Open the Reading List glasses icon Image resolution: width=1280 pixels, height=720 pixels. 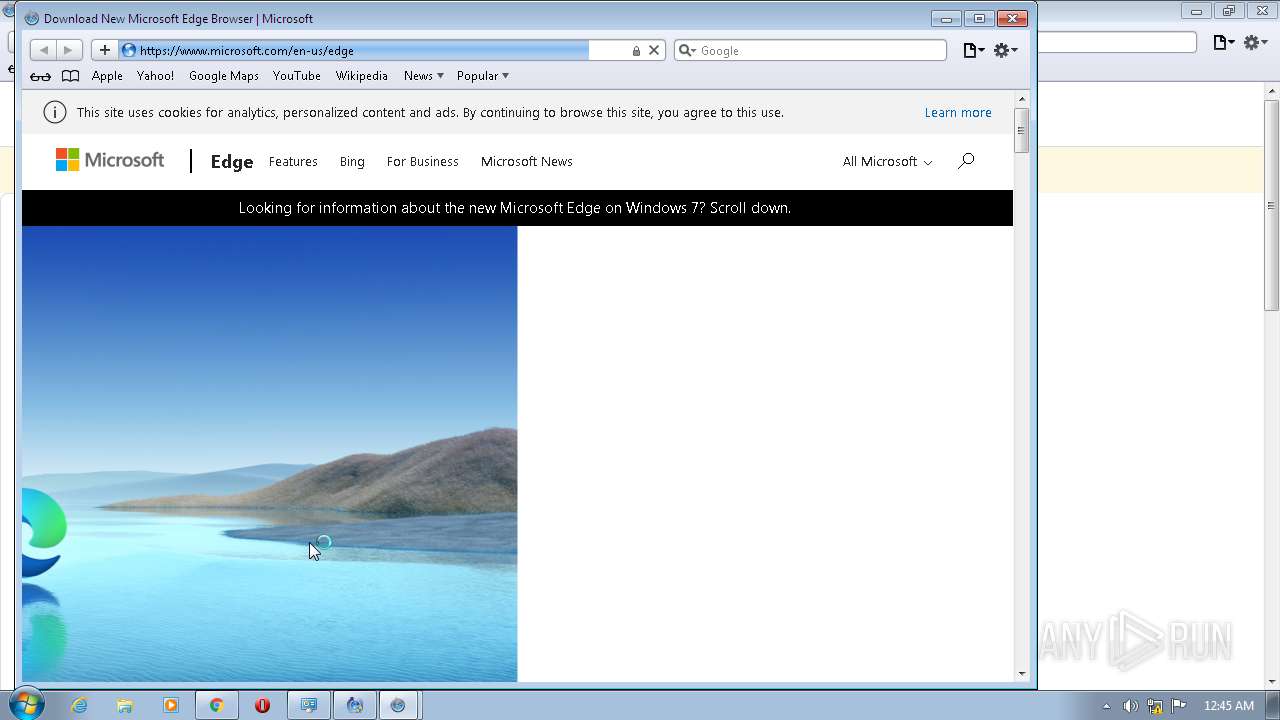tap(40, 76)
